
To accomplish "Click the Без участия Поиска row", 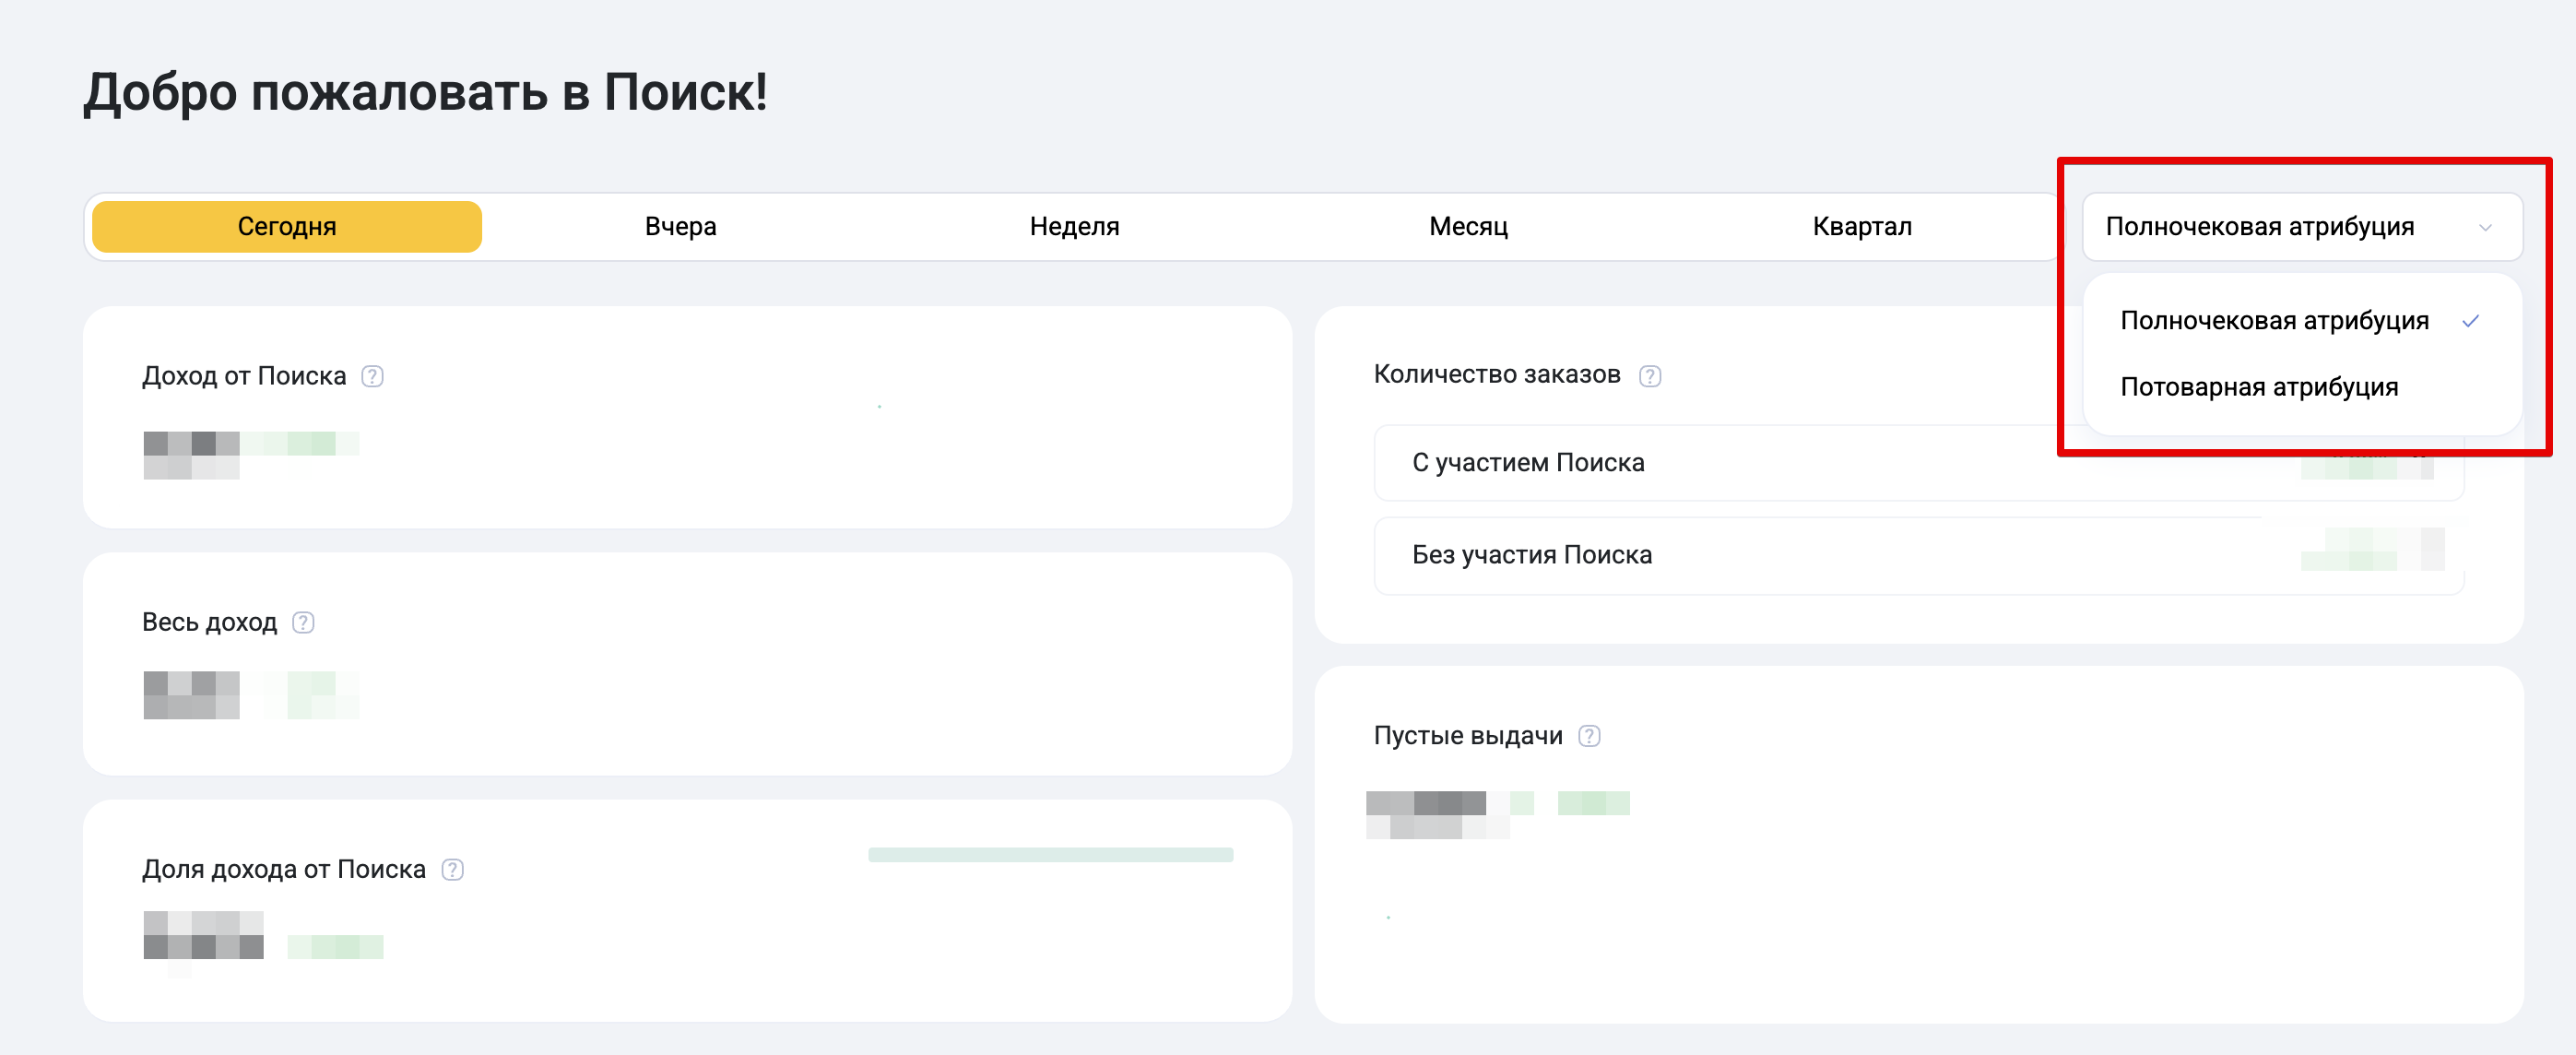I will click(x=1700, y=555).
